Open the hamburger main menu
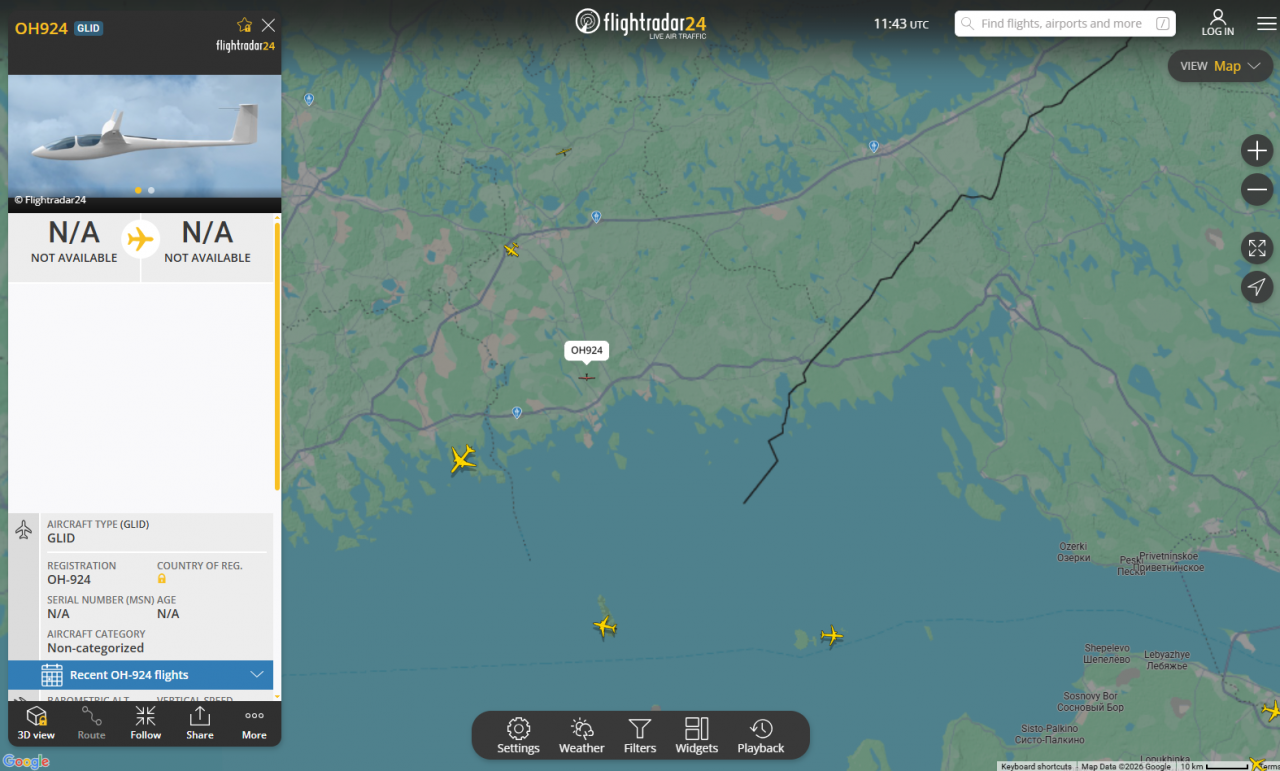 coord(1266,24)
